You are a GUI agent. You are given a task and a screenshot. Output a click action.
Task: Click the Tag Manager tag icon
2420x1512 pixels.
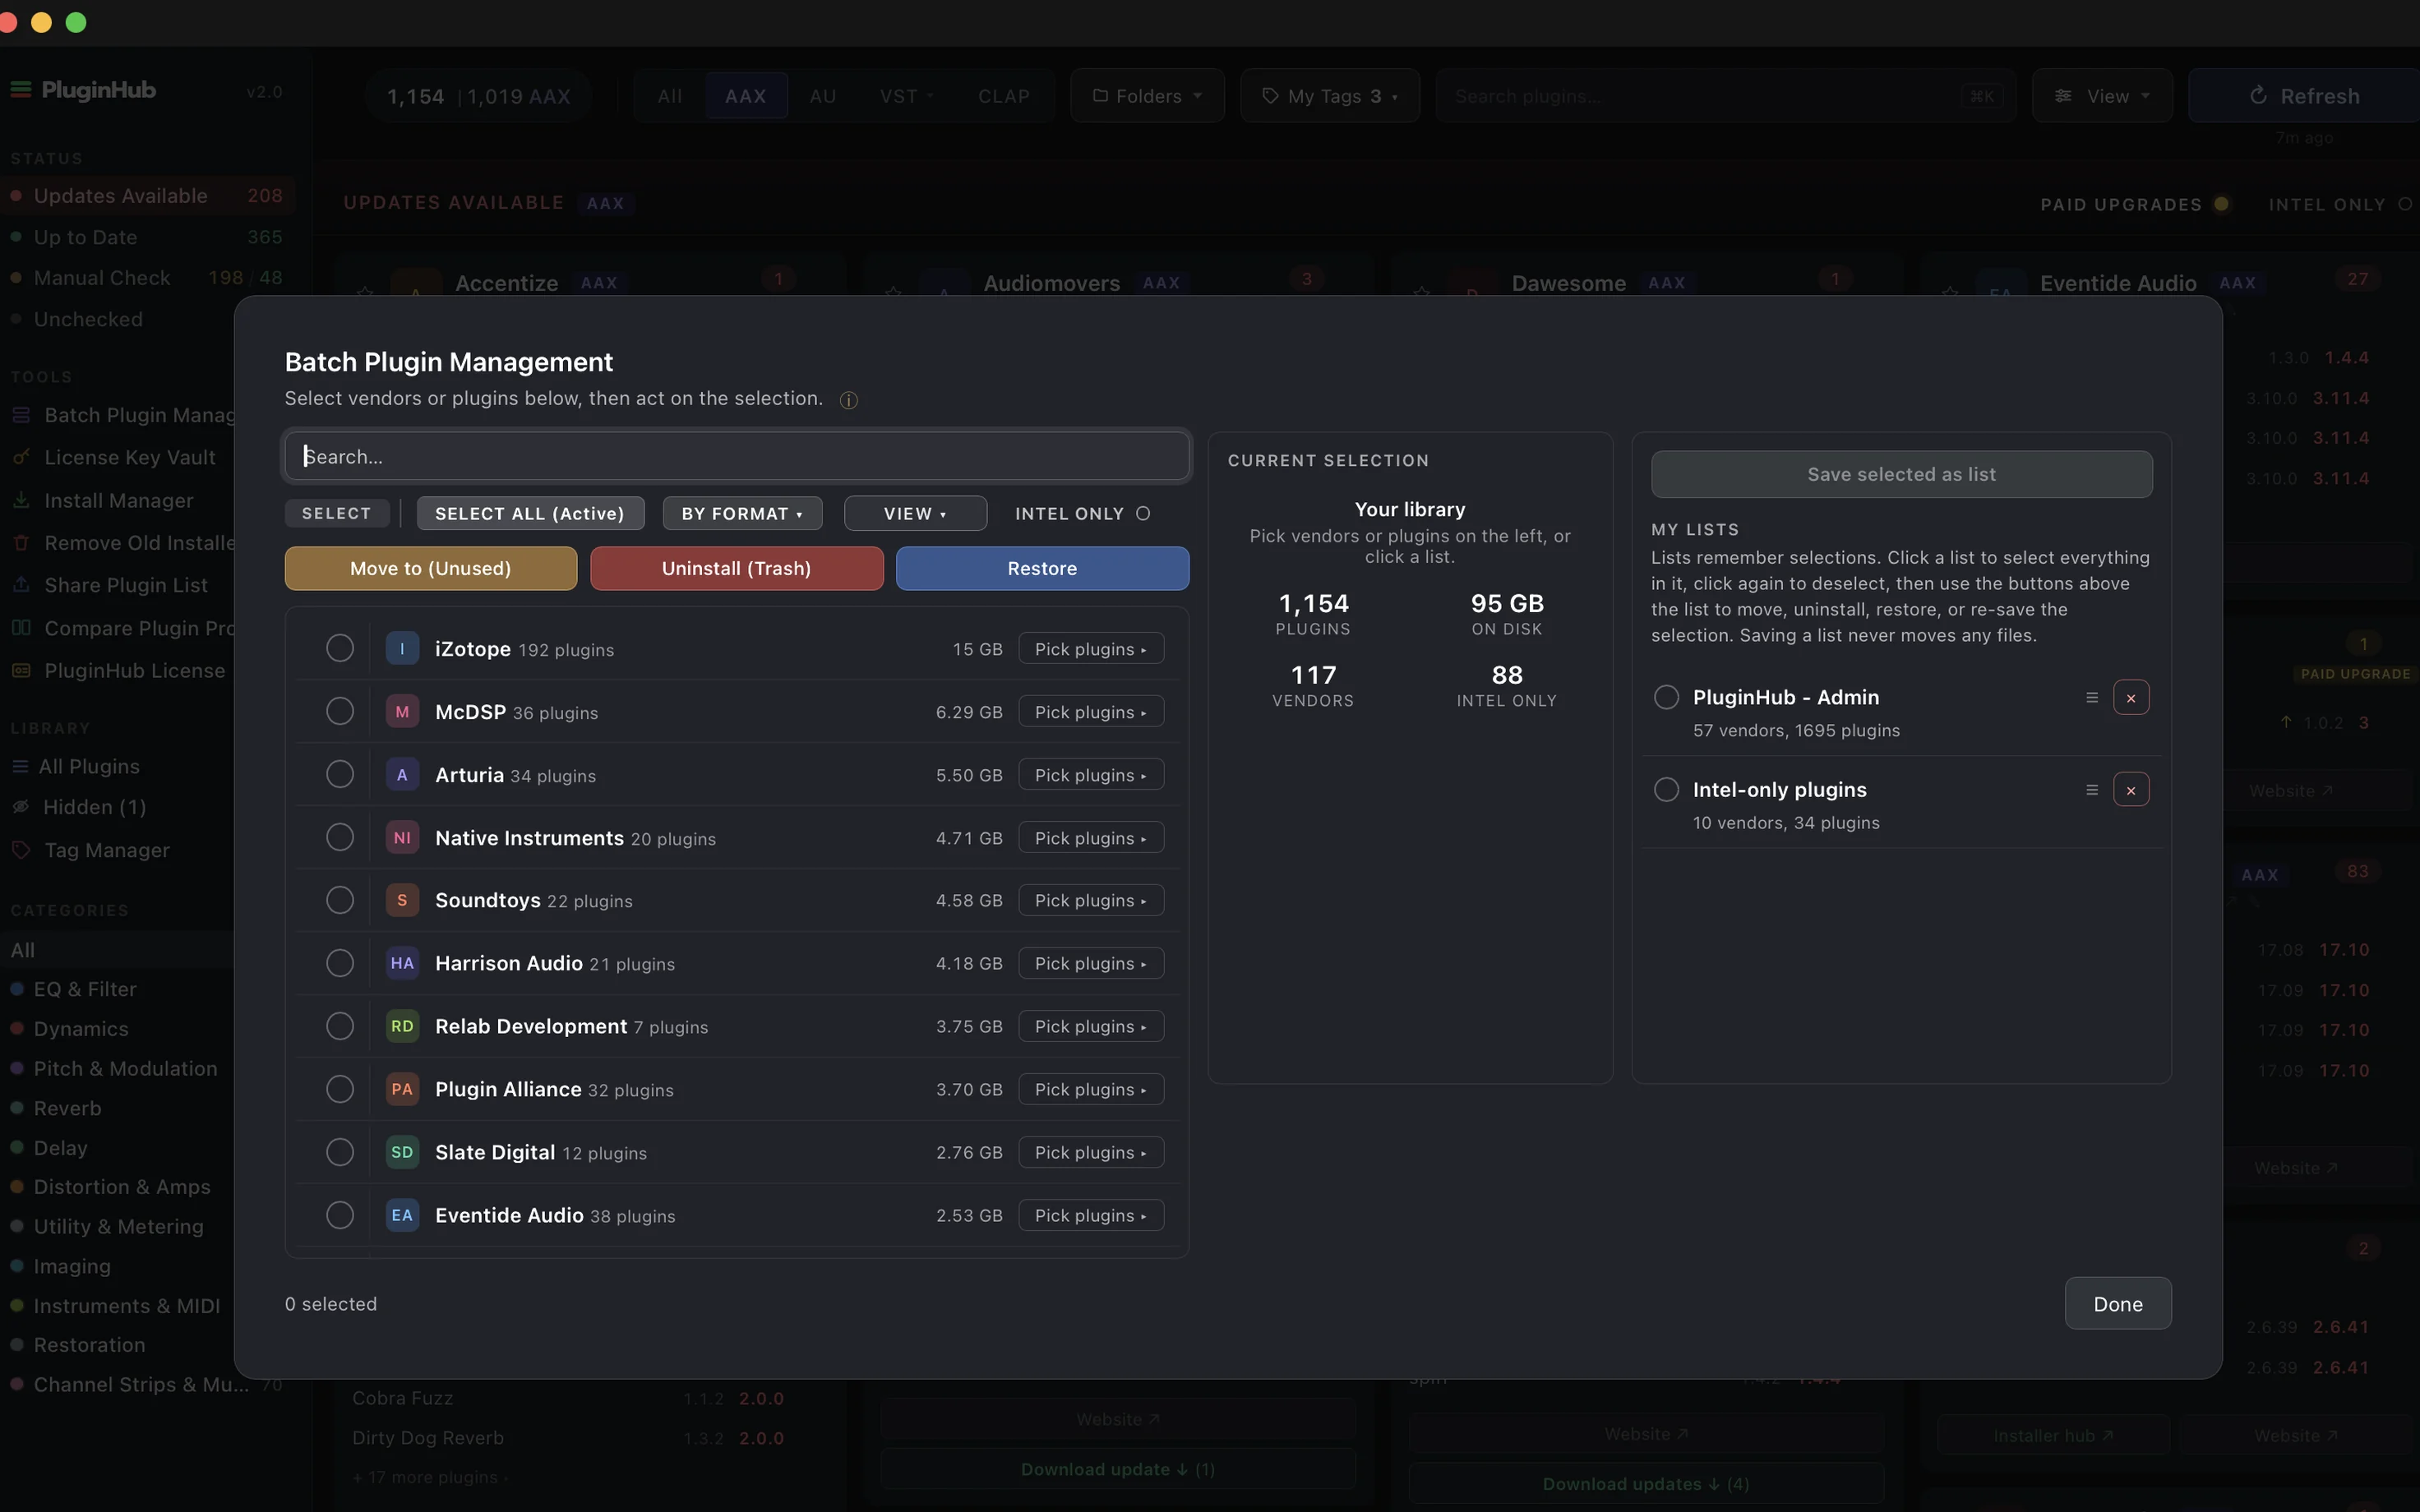tap(21, 850)
